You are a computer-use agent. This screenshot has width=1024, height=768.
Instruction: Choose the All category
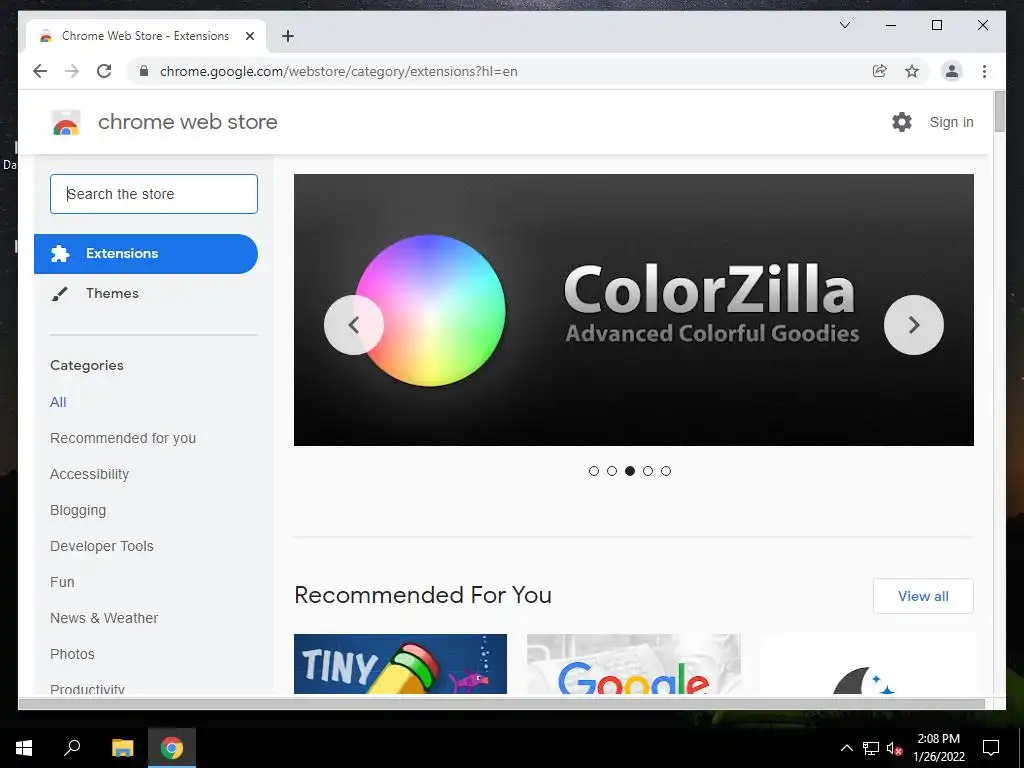[x=58, y=402]
